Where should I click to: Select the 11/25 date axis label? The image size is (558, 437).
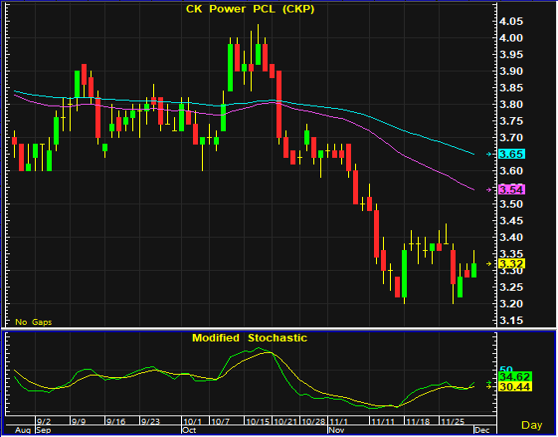click(453, 422)
